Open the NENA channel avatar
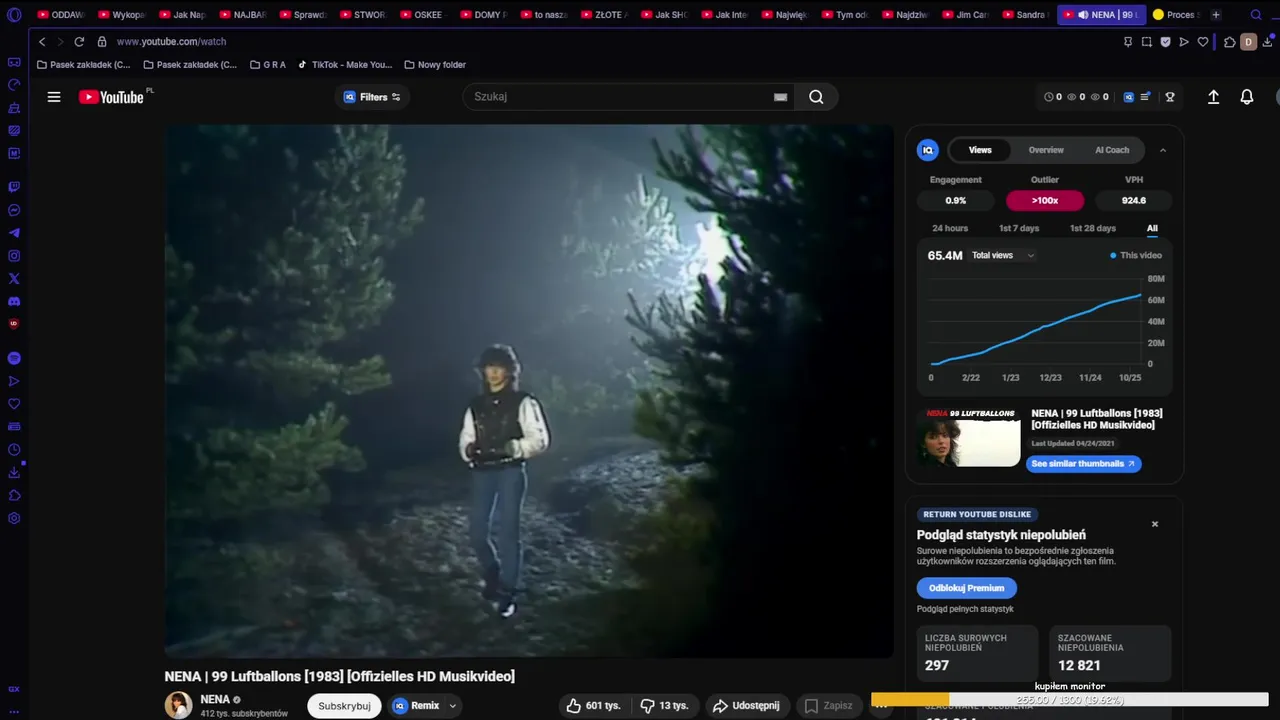The width and height of the screenshot is (1280, 720). click(179, 705)
